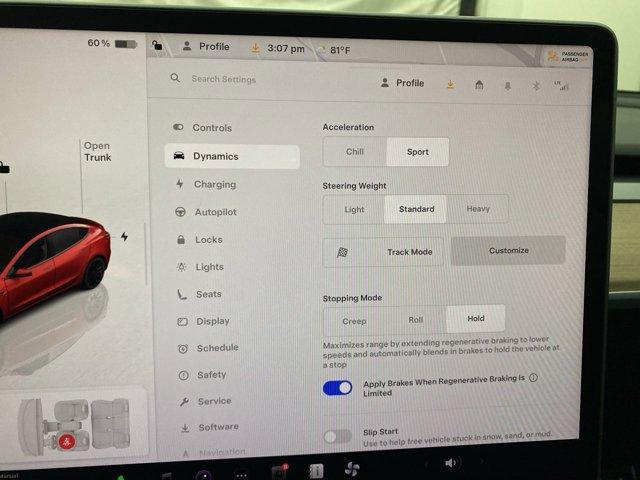The width and height of the screenshot is (640, 480).
Task: Open the Autopilot settings menu
Action: click(x=206, y=212)
